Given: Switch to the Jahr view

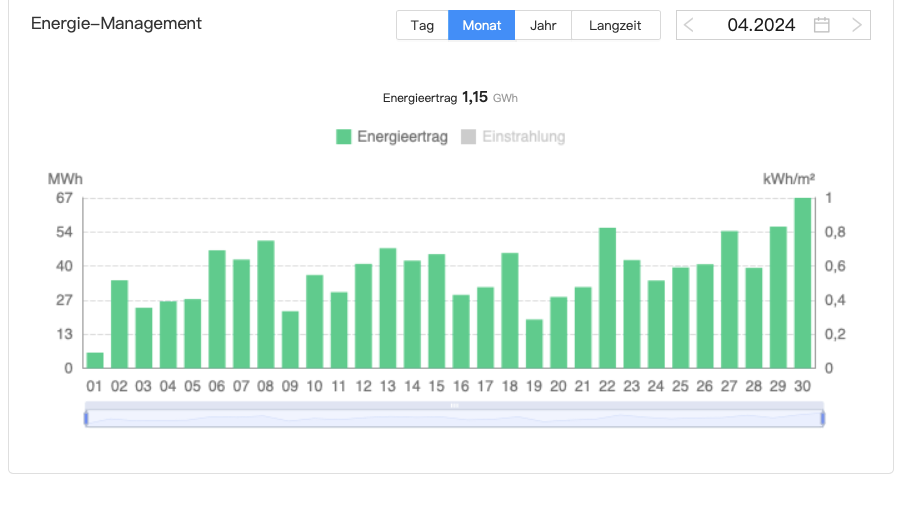Looking at the screenshot, I should (x=543, y=25).
